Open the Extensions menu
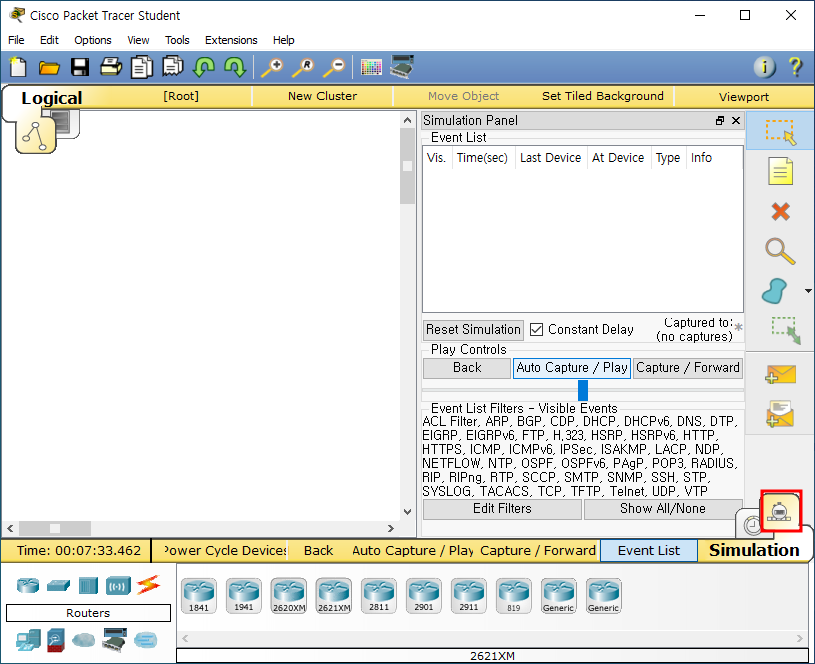Viewport: 815px width, 664px height. (x=231, y=40)
